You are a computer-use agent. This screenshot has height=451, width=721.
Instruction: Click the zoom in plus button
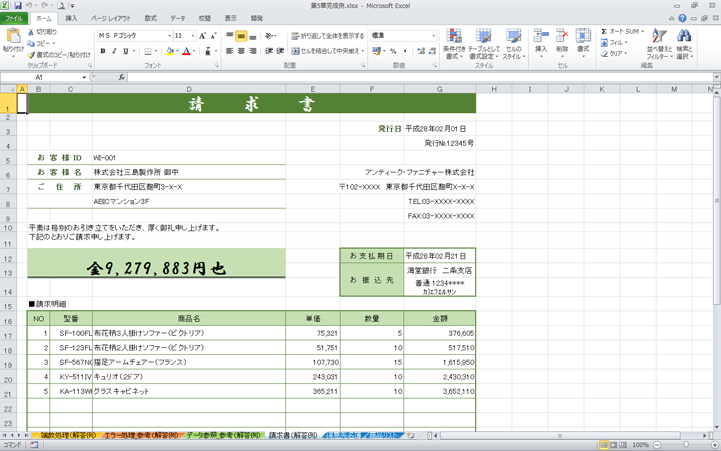715,445
